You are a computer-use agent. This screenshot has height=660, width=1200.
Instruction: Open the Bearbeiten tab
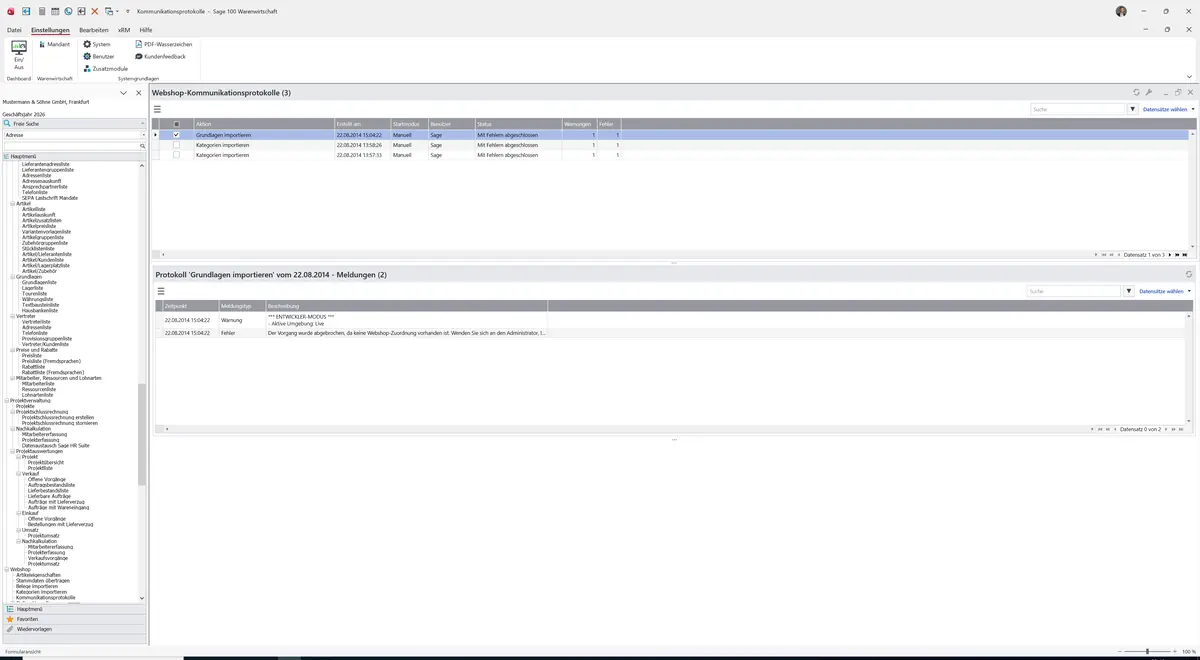click(94, 30)
